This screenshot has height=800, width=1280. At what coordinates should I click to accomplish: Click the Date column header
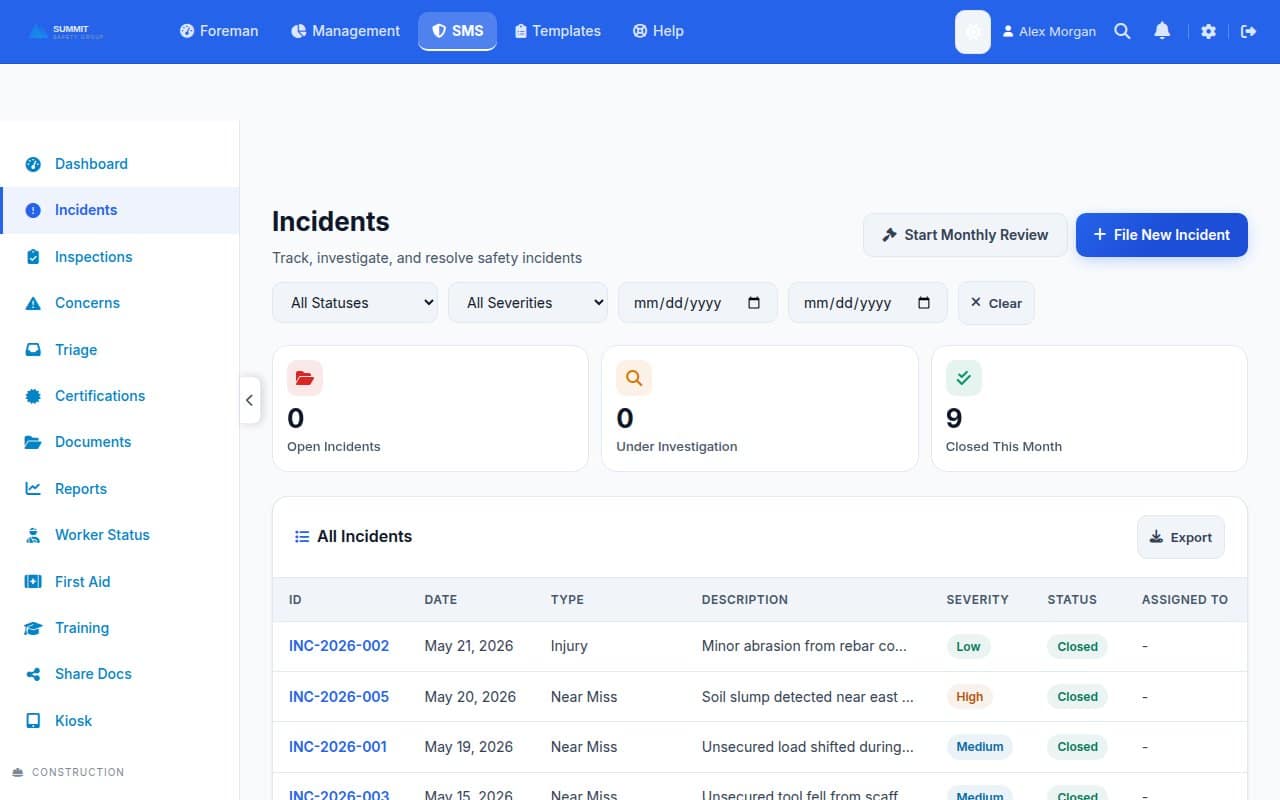(x=441, y=600)
